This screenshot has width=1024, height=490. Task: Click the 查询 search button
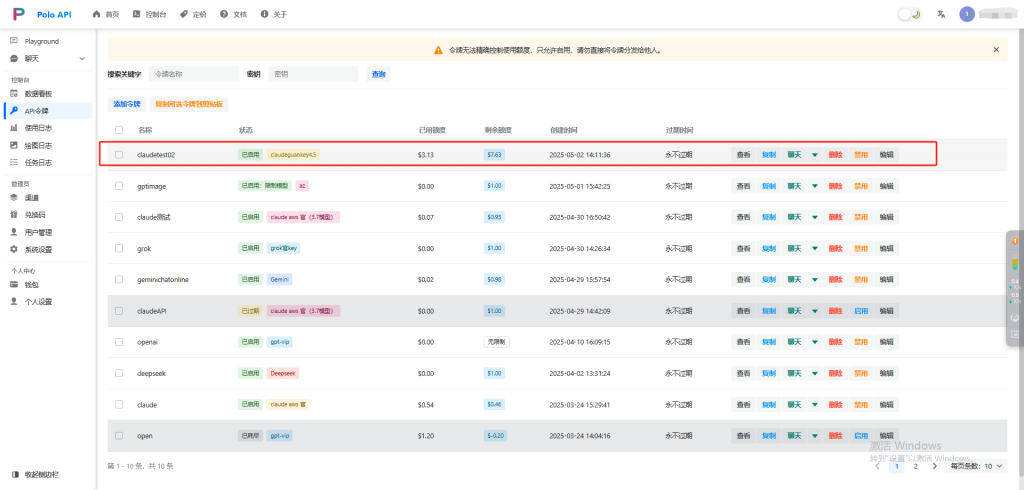tap(379, 74)
